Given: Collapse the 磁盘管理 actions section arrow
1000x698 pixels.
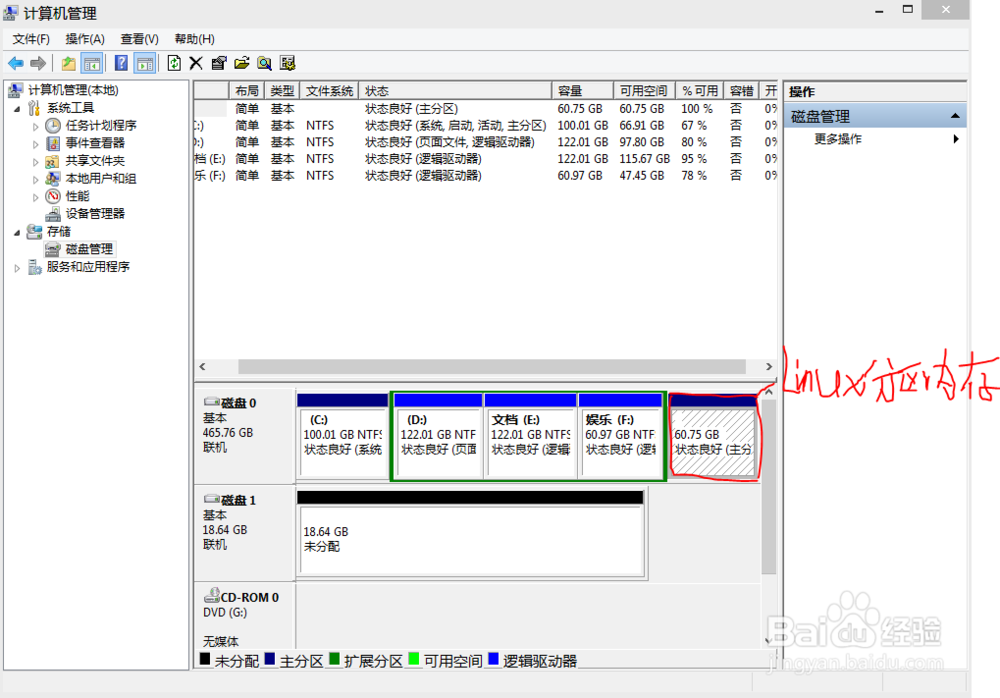Looking at the screenshot, I should pos(955,116).
